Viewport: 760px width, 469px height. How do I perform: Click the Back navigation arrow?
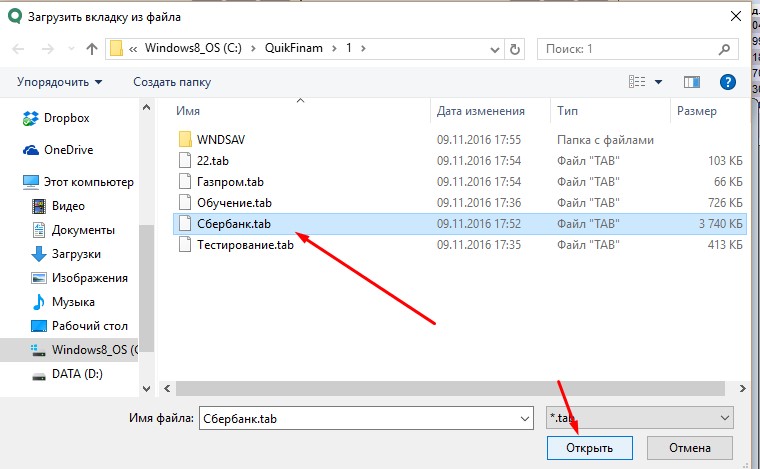(19, 48)
